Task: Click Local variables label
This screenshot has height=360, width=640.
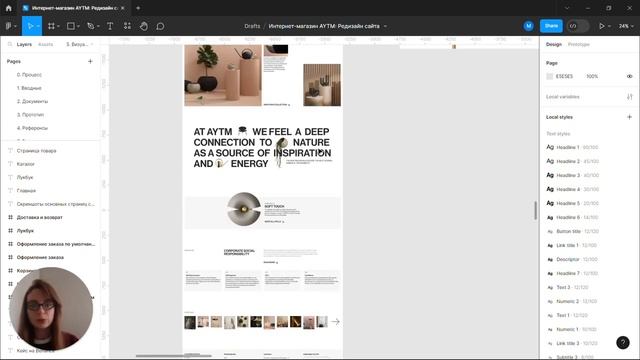Action: (562, 97)
